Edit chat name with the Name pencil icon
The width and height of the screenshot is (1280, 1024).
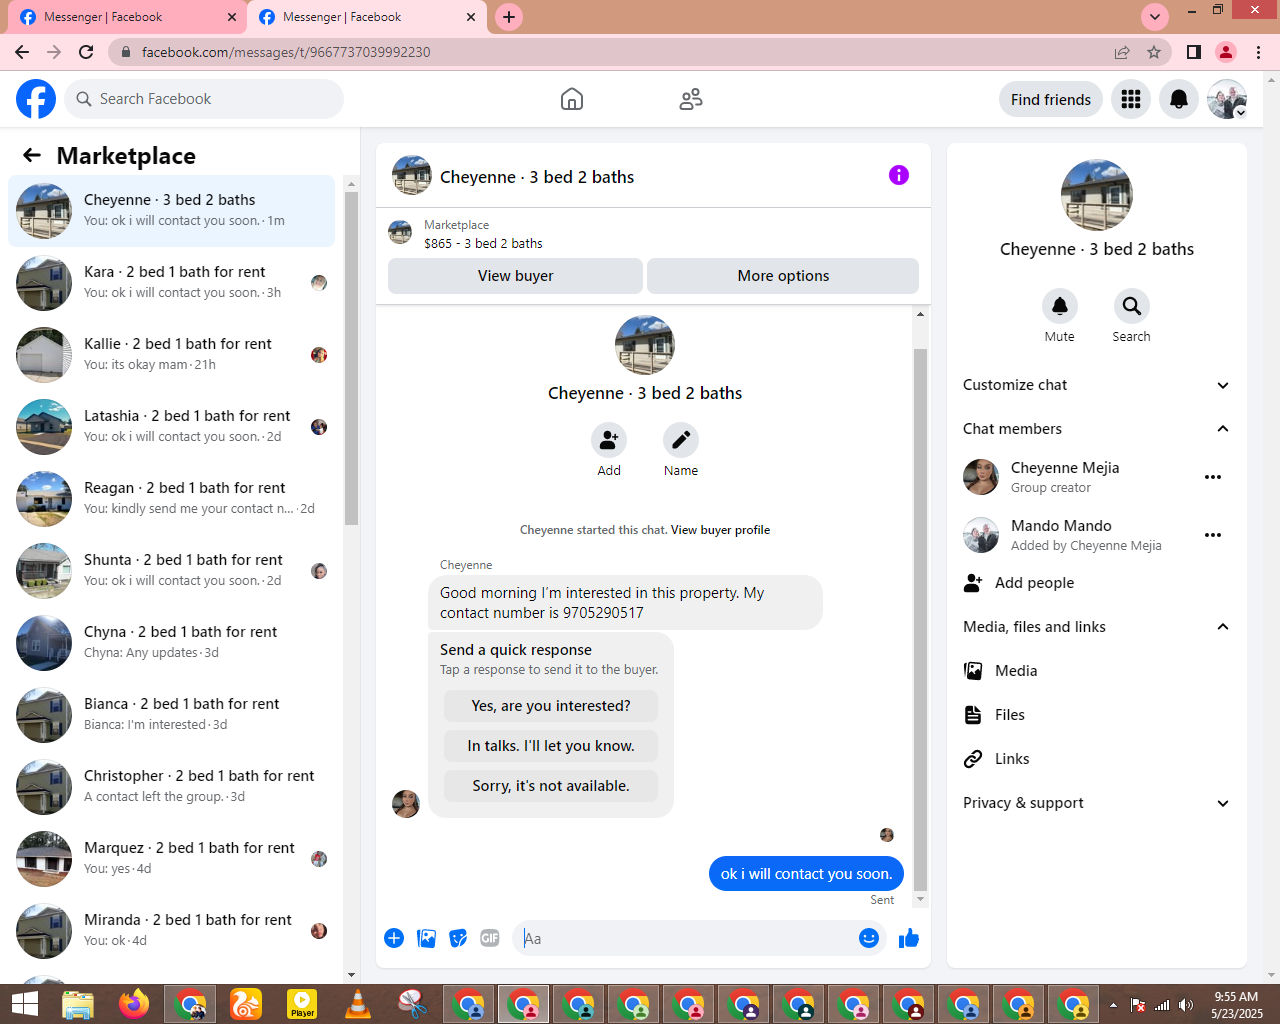point(681,440)
